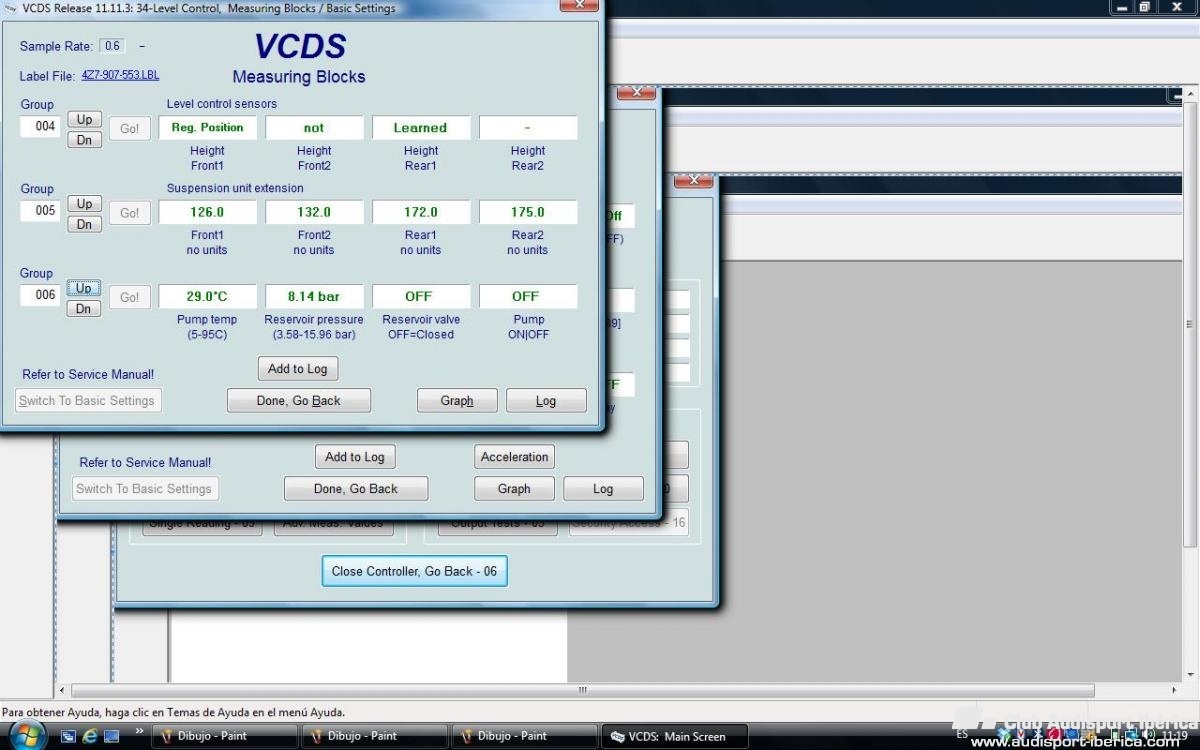Click Close Controller, Go Back - 06

tap(414, 571)
